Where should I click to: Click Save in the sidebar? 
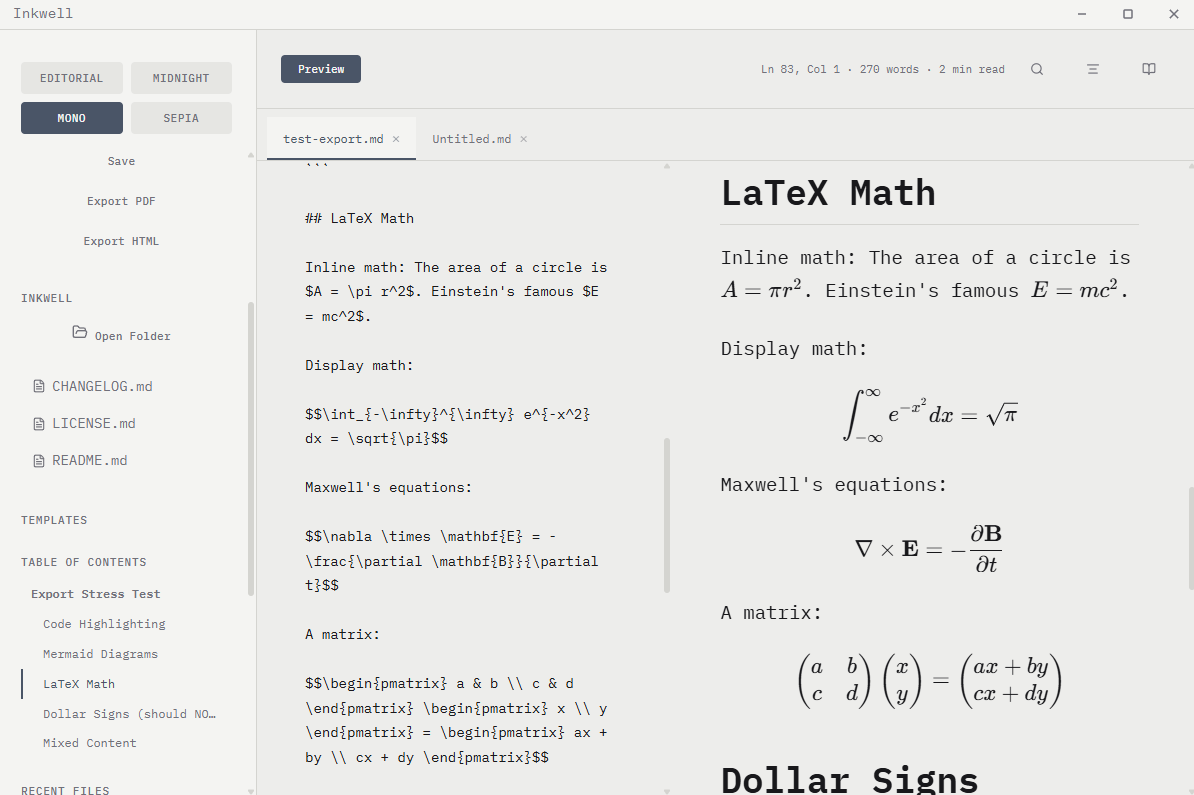pos(121,161)
